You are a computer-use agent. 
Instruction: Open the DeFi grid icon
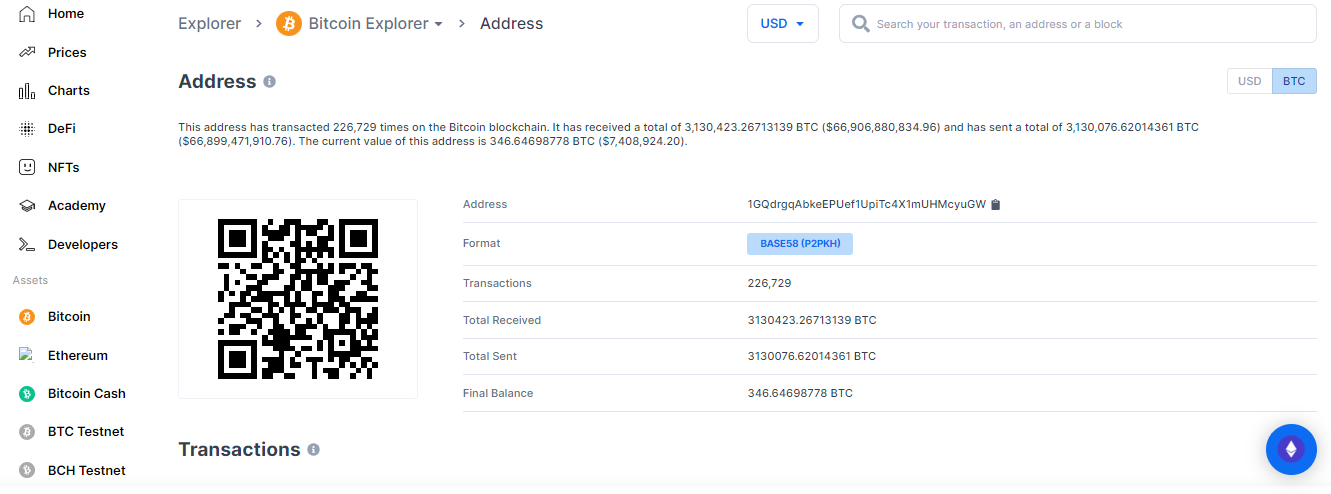[x=27, y=129]
